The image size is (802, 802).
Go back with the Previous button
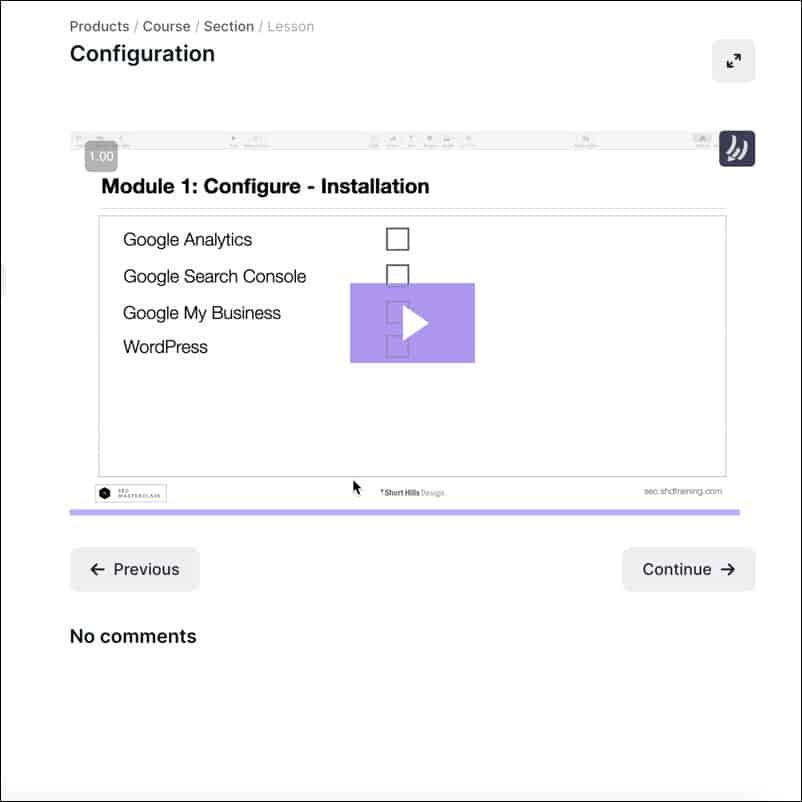[135, 569]
